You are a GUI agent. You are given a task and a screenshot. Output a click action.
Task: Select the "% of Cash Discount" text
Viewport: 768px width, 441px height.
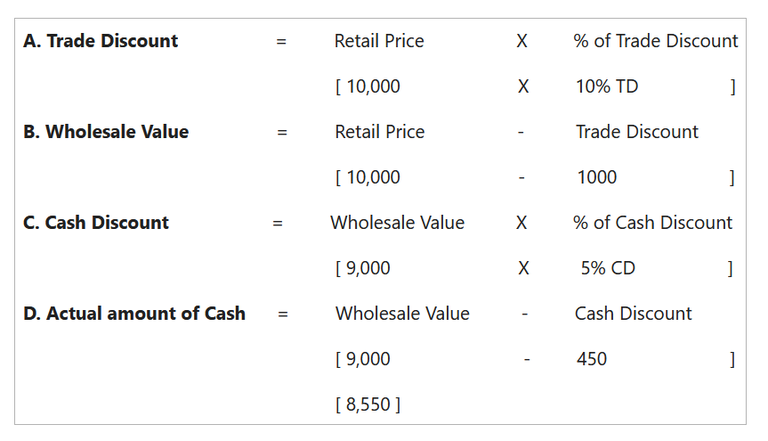[652, 223]
